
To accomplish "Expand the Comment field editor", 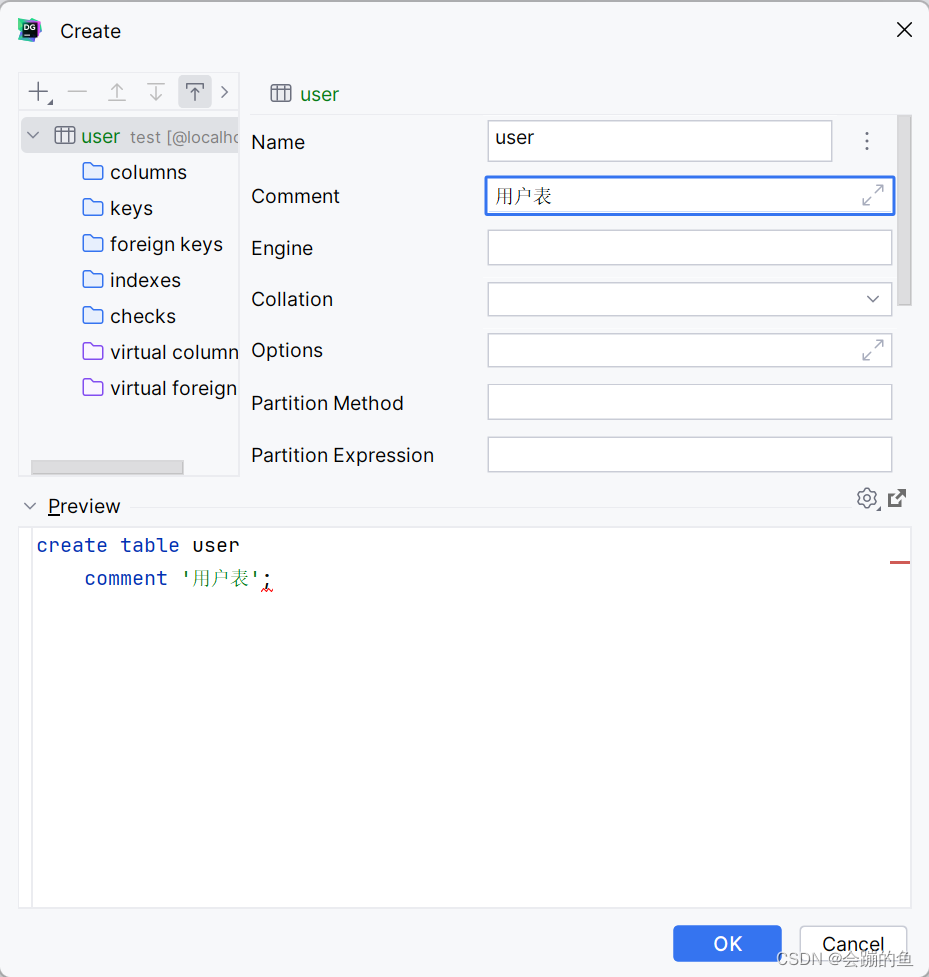I will 872,195.
